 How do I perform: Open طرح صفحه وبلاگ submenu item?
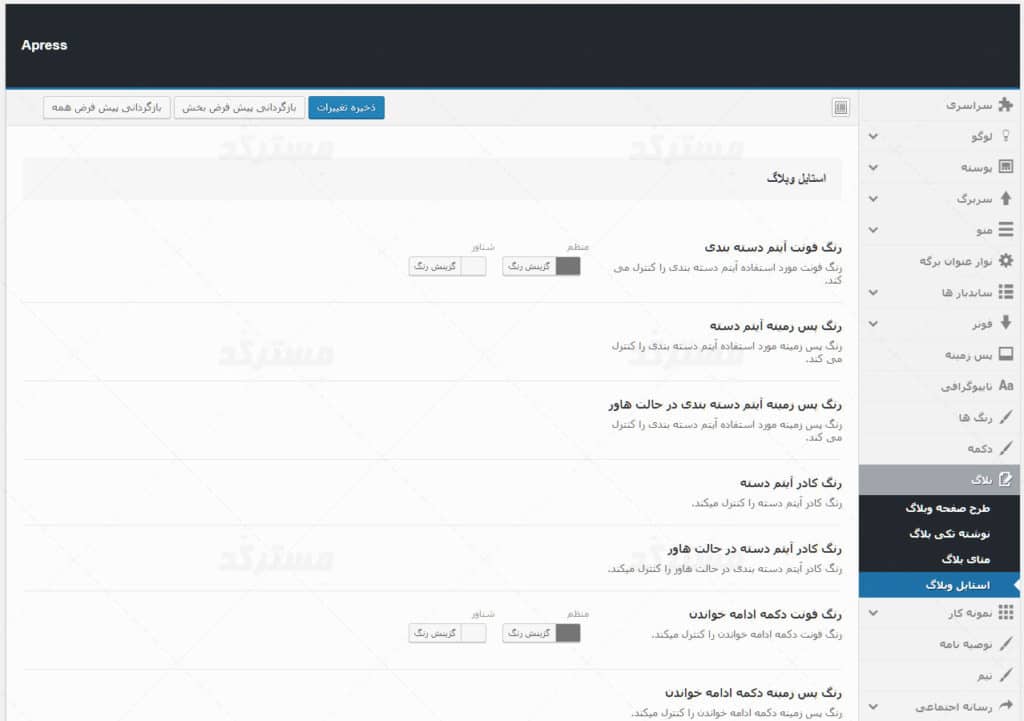coord(939,508)
